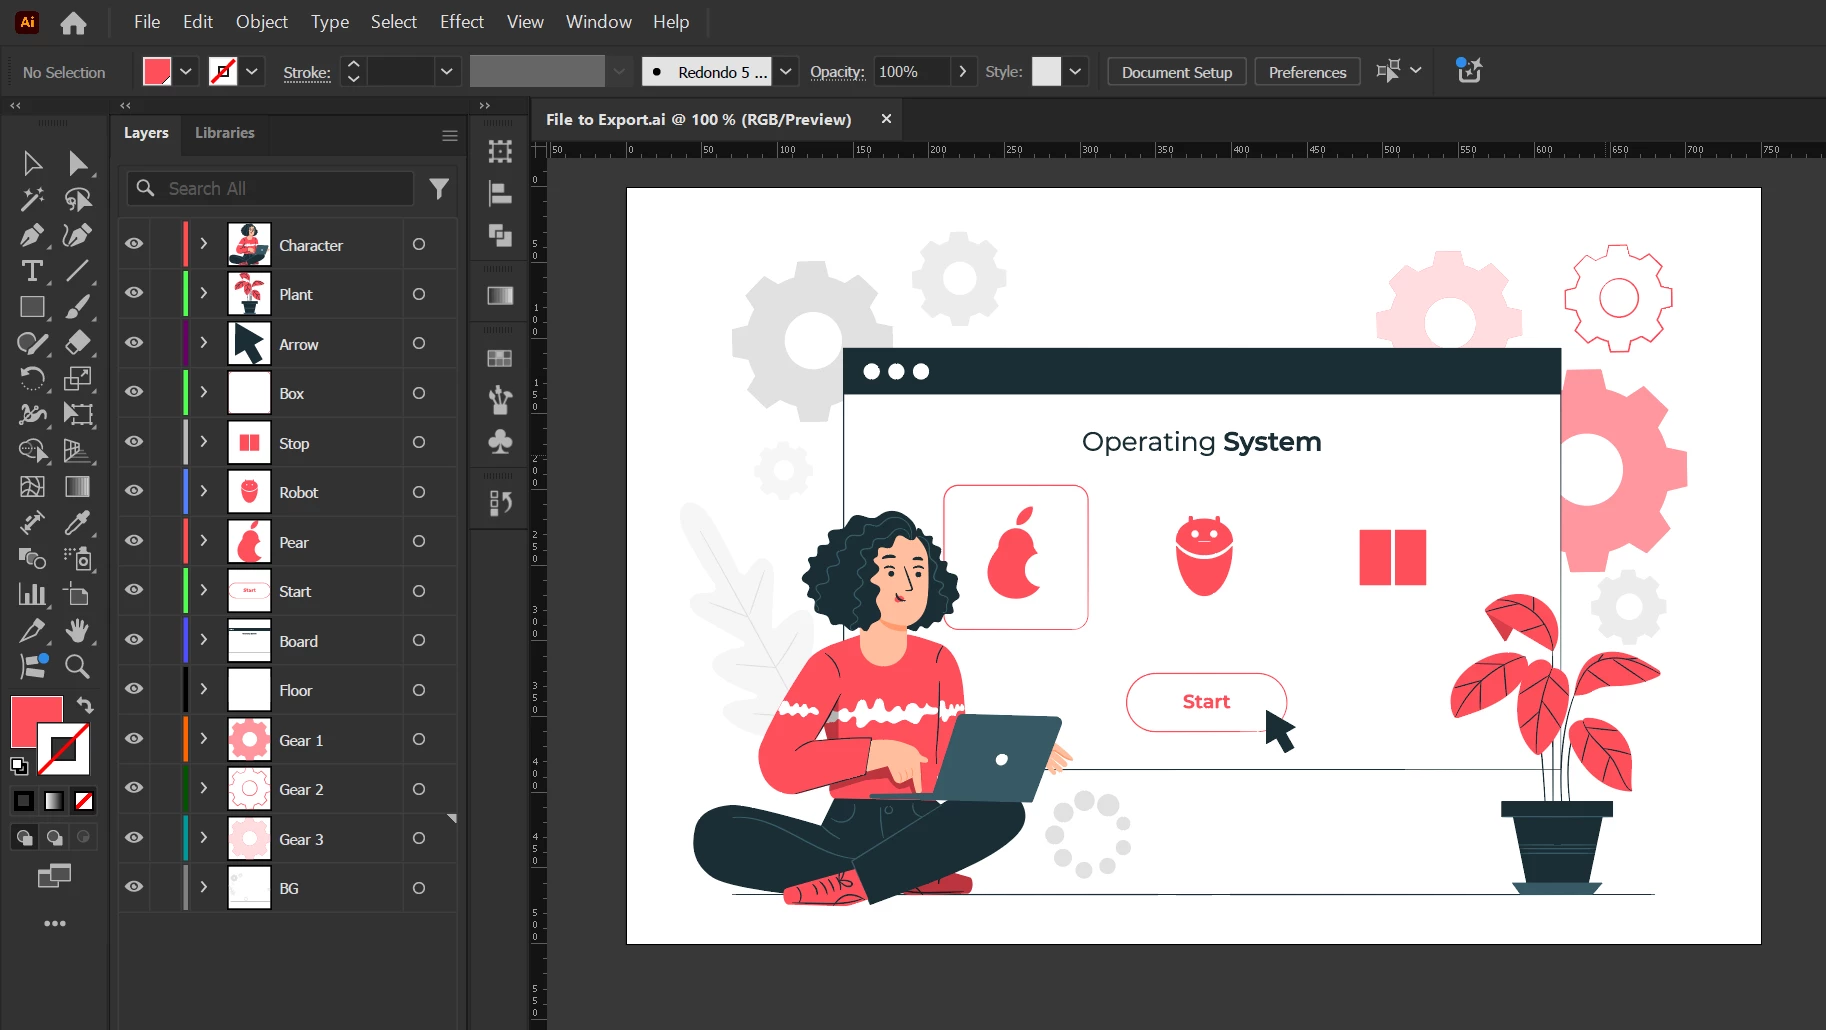This screenshot has height=1030, width=1826.
Task: Open Edit Toolbar three dots
Action: (55, 923)
